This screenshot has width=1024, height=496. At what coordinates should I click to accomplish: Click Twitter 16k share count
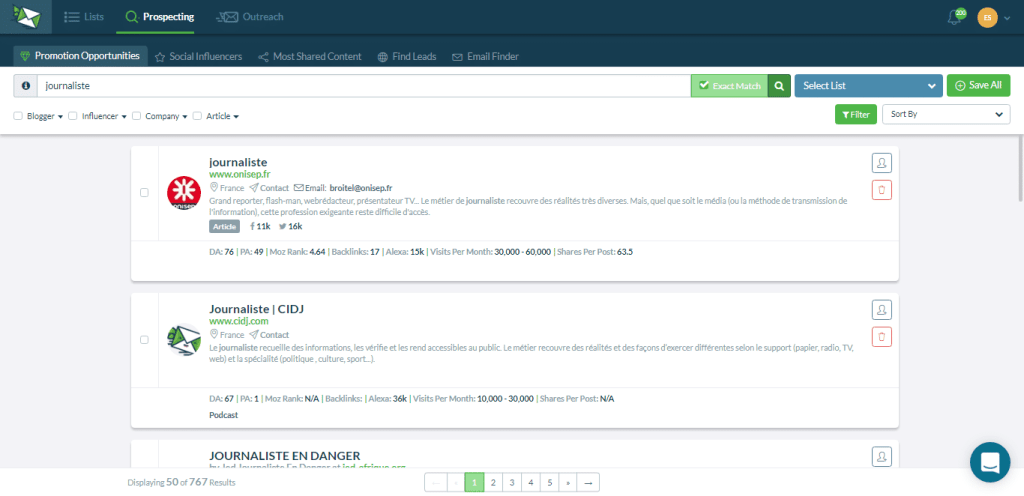(291, 226)
